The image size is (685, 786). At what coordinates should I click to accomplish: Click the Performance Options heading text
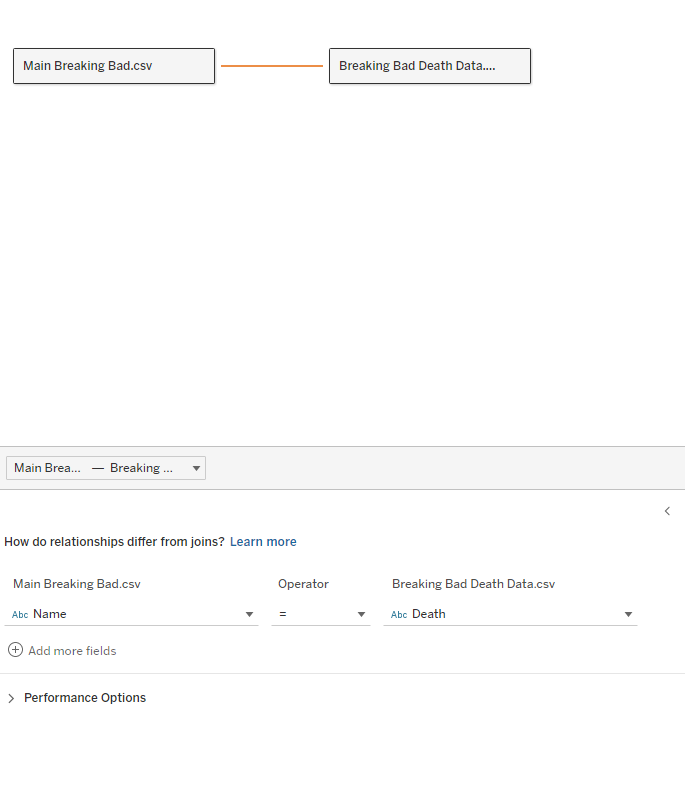85,698
